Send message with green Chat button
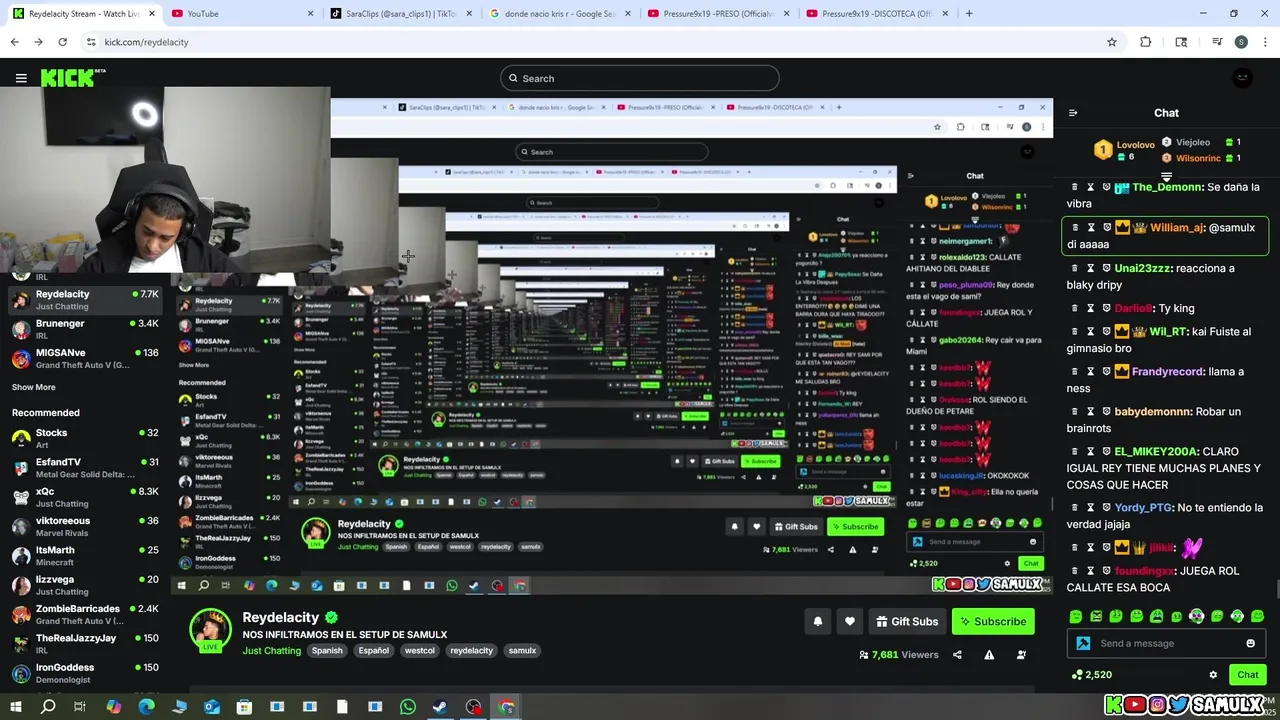Image resolution: width=1280 pixels, height=720 pixels. tap(1247, 675)
